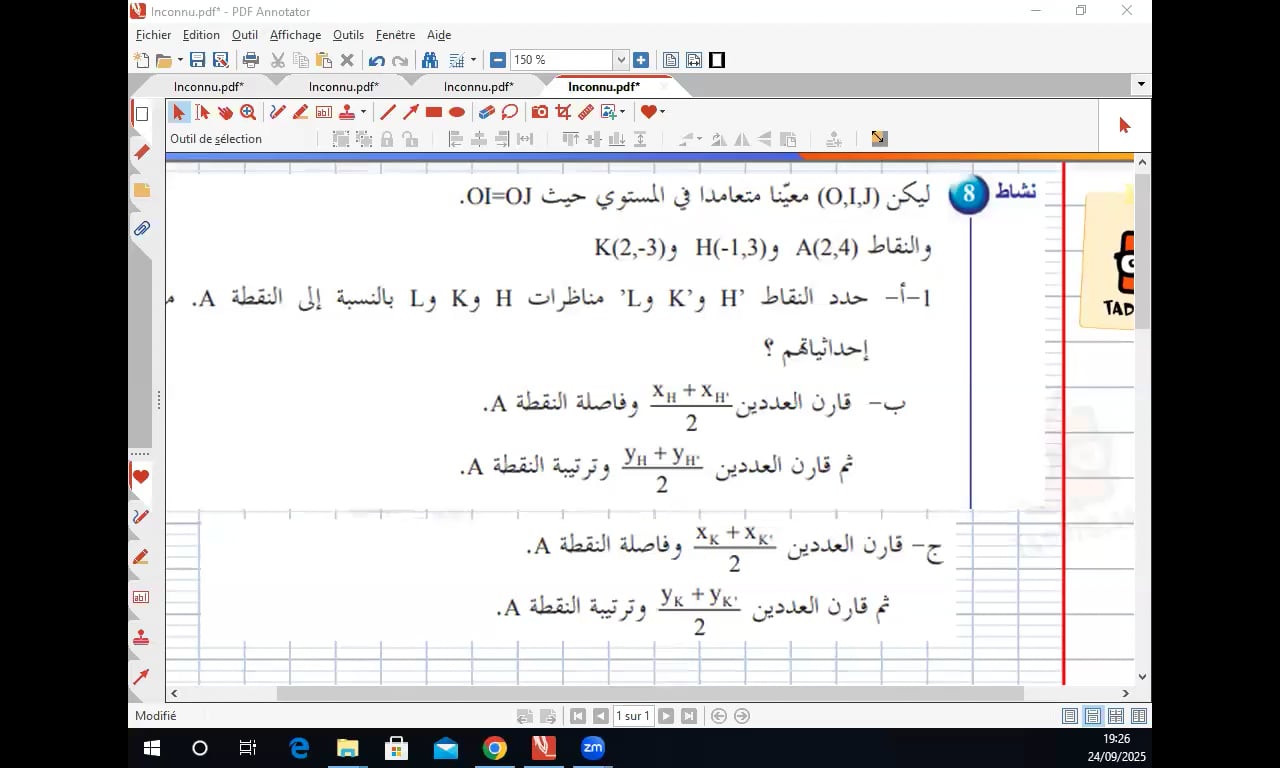Select the ruler Measure tool
Viewport: 1280px width, 768px height.
tap(586, 112)
